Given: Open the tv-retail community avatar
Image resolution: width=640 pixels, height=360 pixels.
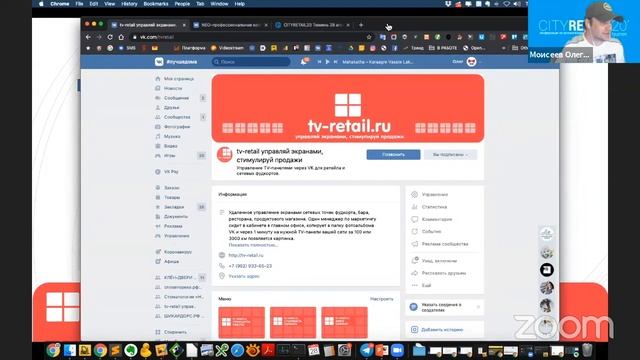Looking at the screenshot, I should click(x=224, y=154).
